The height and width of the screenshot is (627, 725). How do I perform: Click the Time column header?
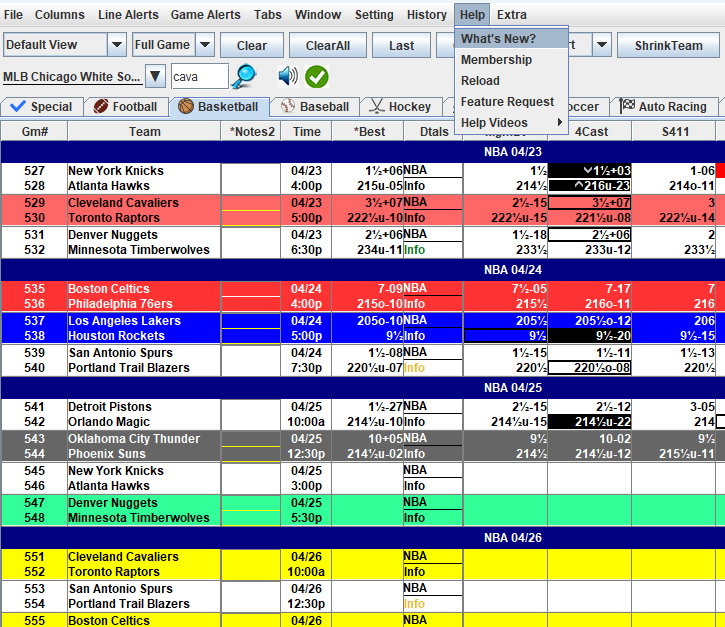point(306,132)
